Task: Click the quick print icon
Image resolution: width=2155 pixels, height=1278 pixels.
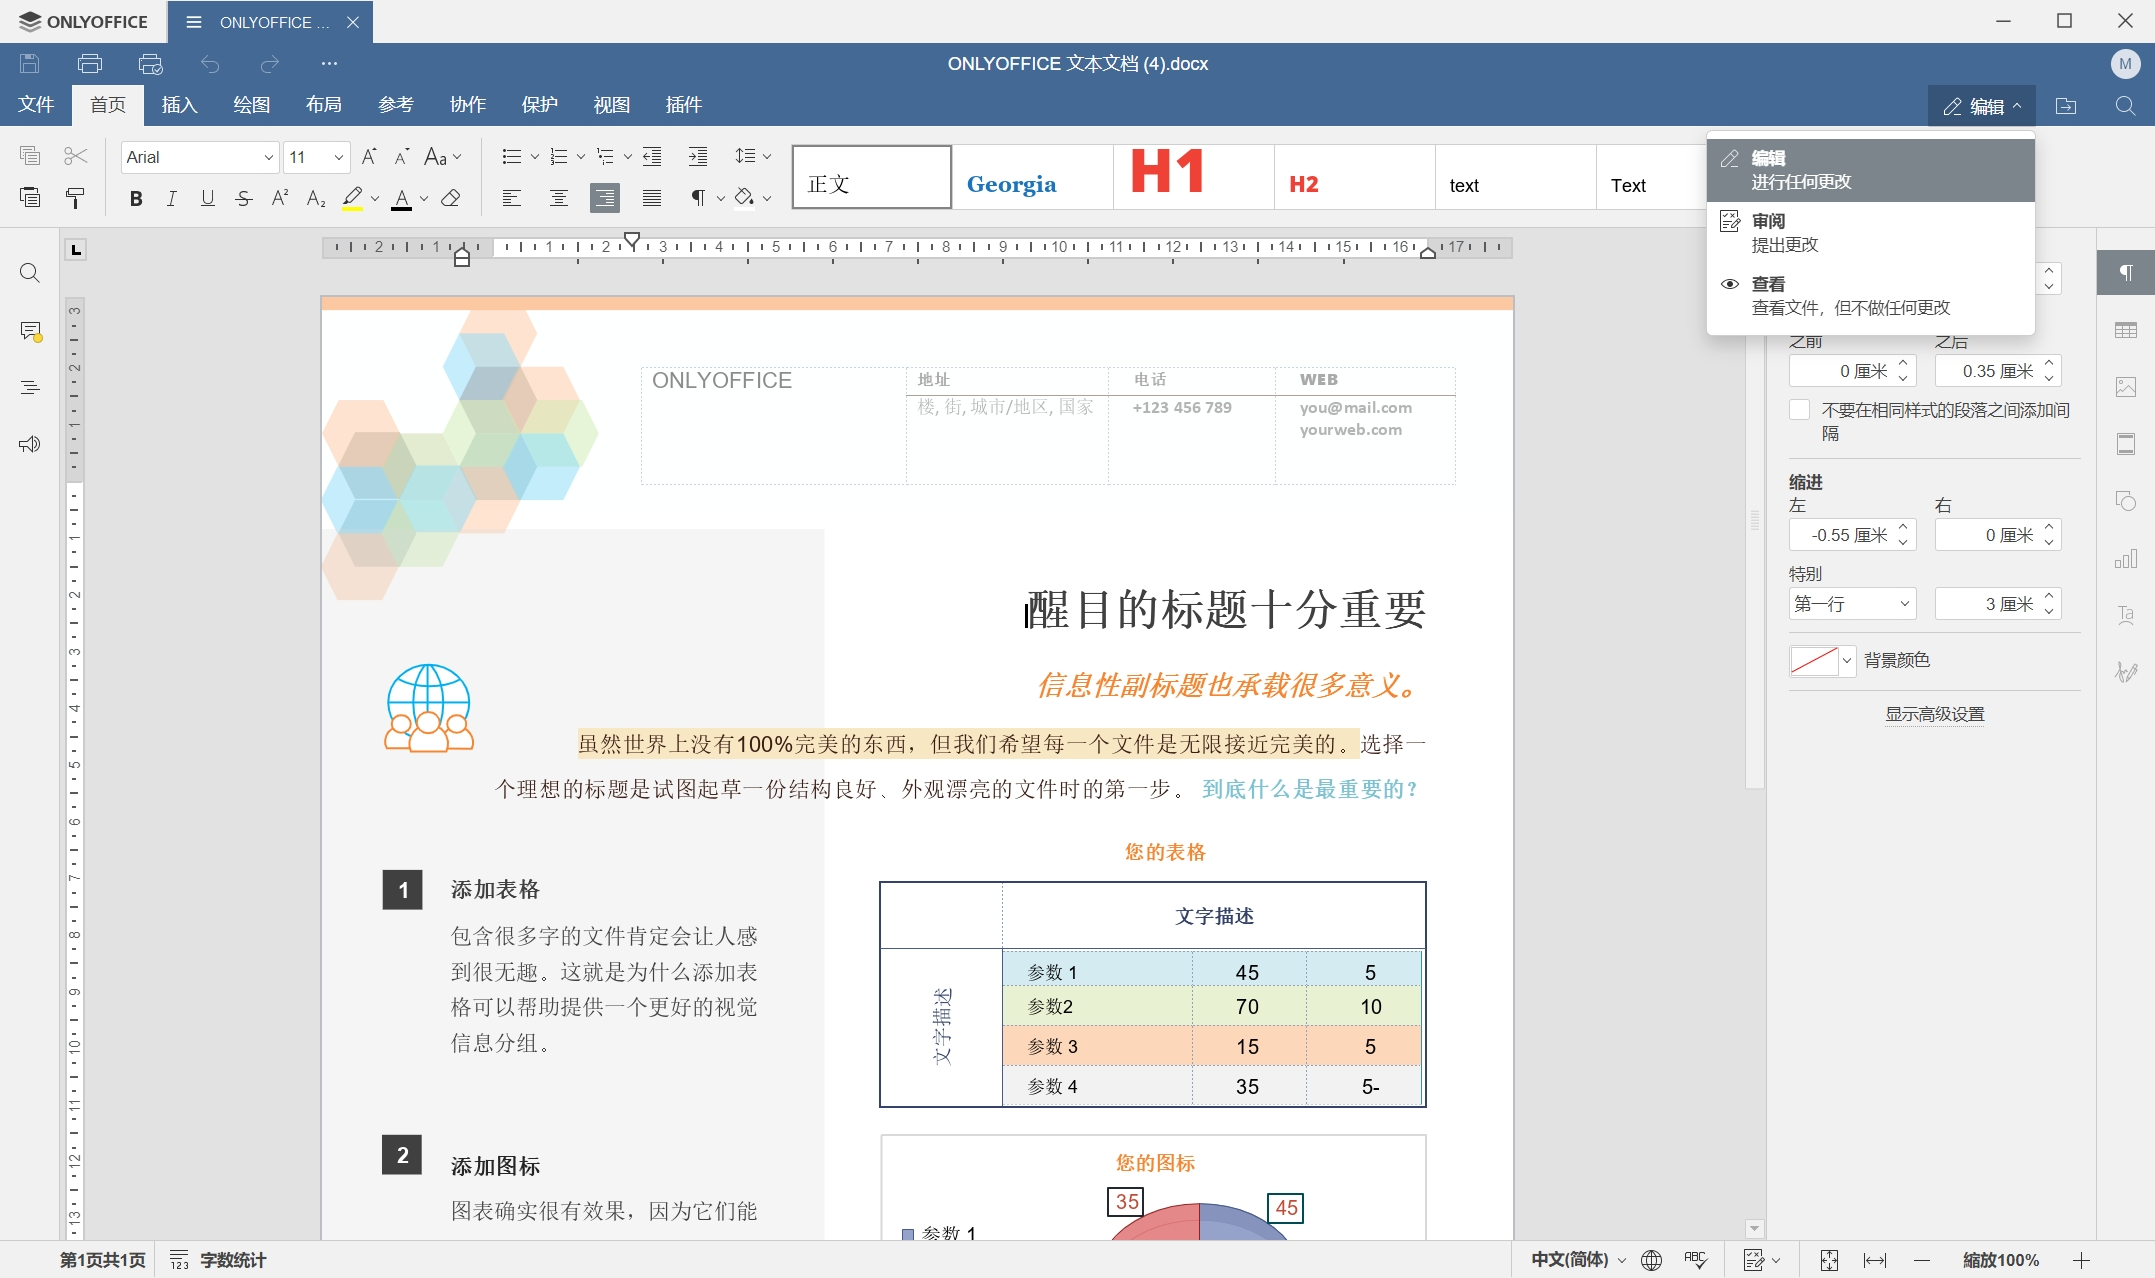Action: (x=150, y=64)
